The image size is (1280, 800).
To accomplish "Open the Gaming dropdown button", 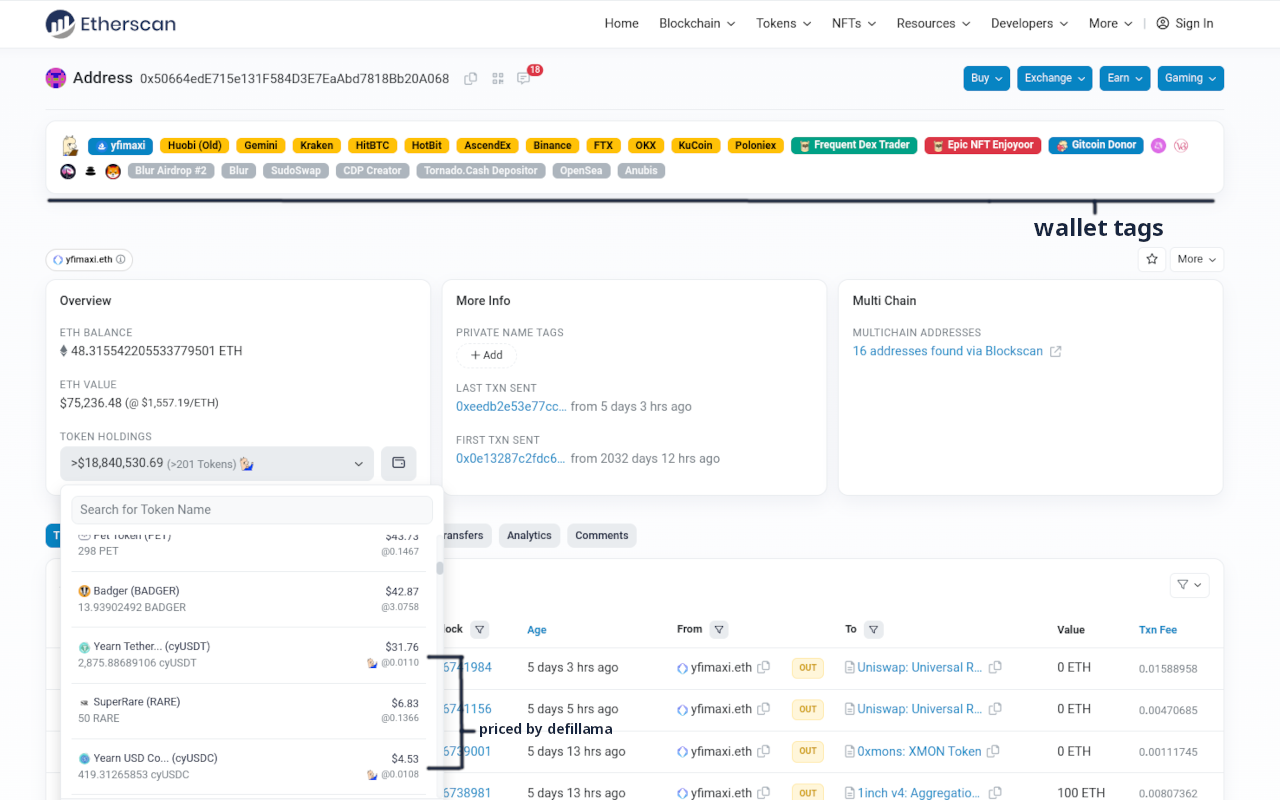I will 1191,78.
